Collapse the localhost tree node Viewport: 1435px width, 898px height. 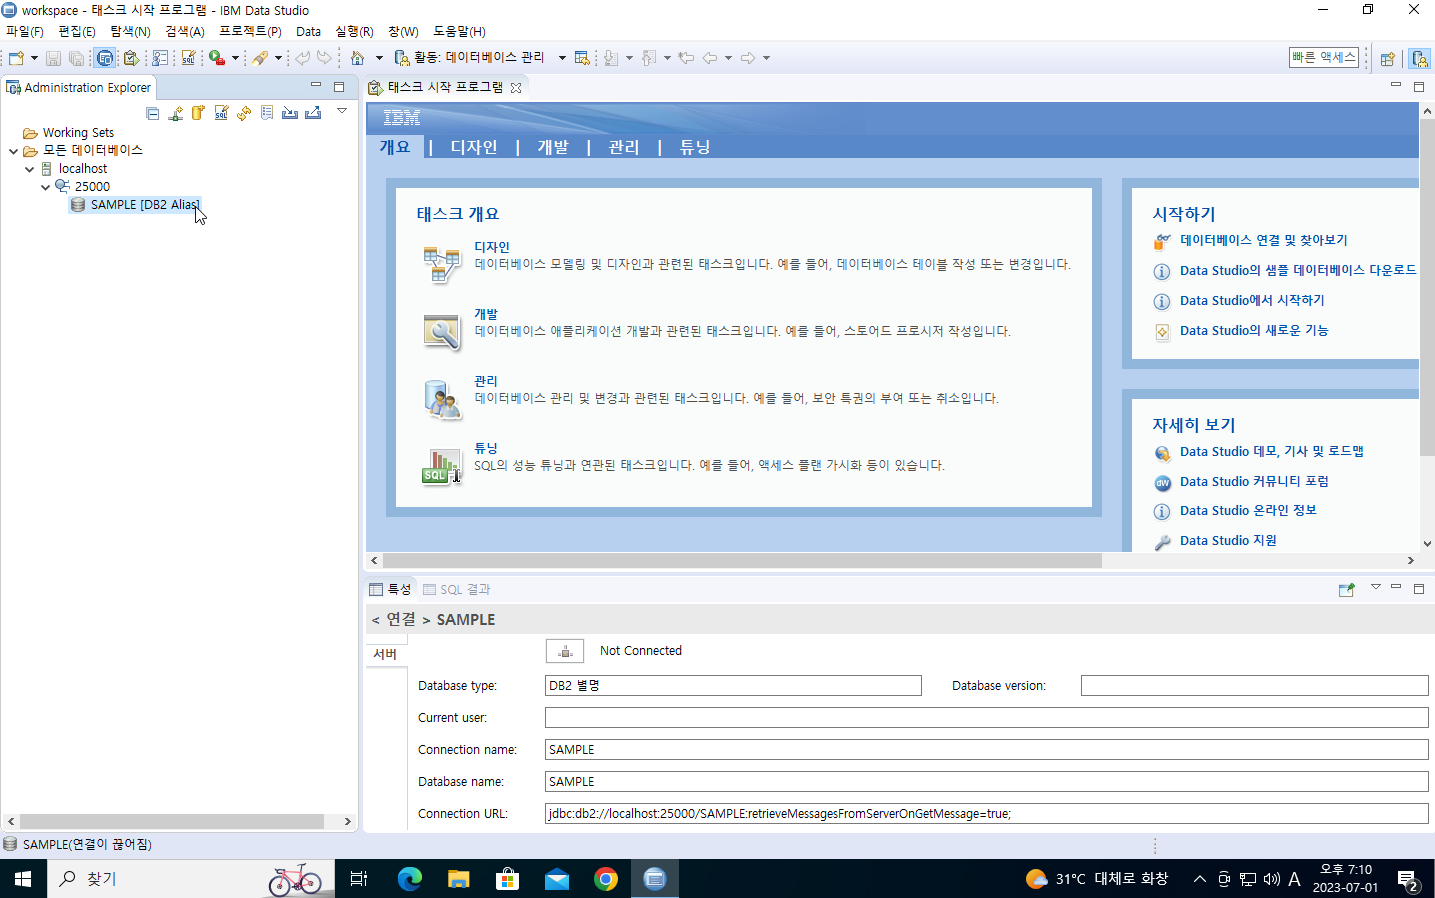pyautogui.click(x=29, y=169)
